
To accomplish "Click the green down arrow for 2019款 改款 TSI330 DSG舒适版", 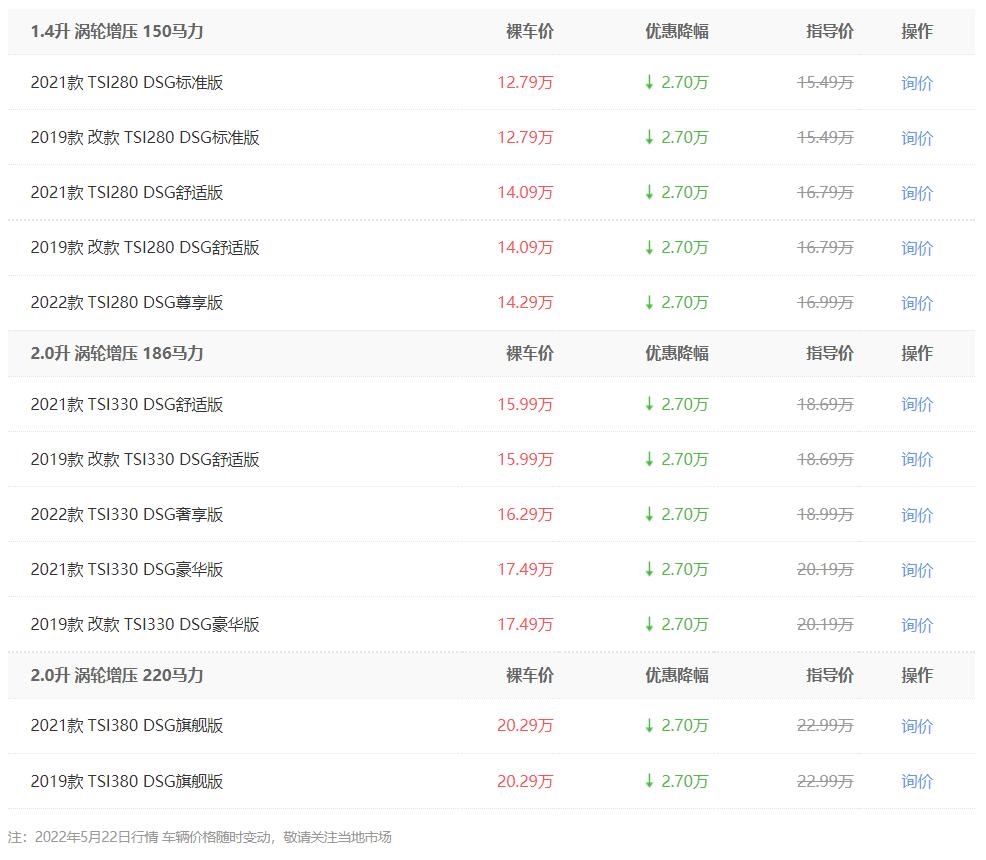I will (x=650, y=459).
